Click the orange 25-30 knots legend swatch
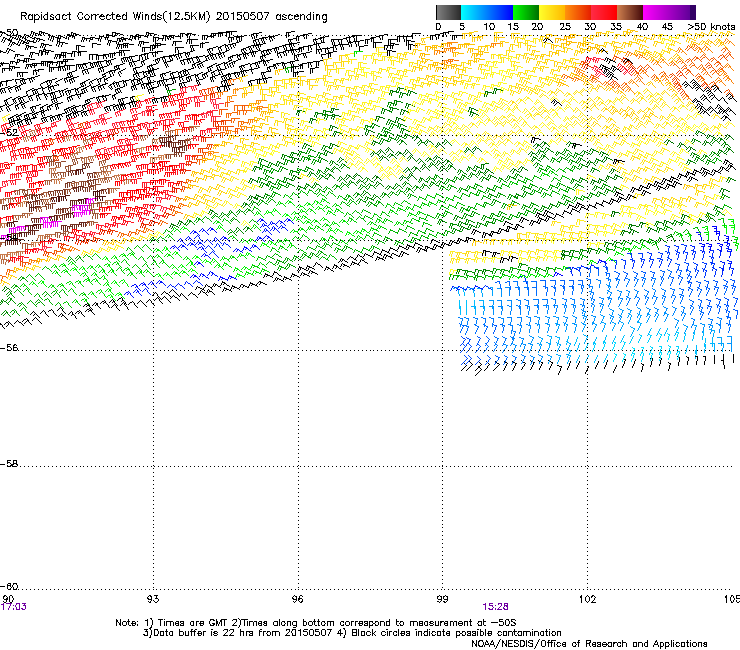This screenshot has width=740, height=650. point(578,12)
